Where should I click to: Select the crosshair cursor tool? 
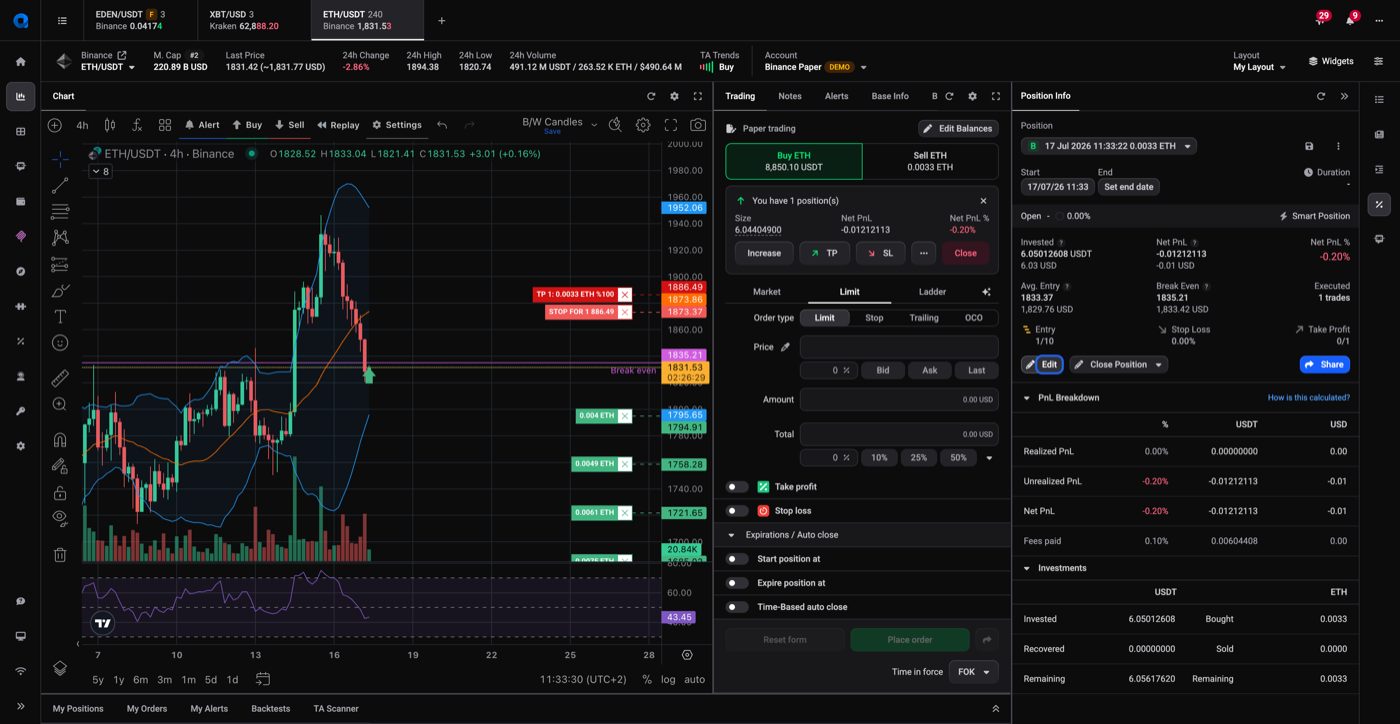[x=60, y=159]
